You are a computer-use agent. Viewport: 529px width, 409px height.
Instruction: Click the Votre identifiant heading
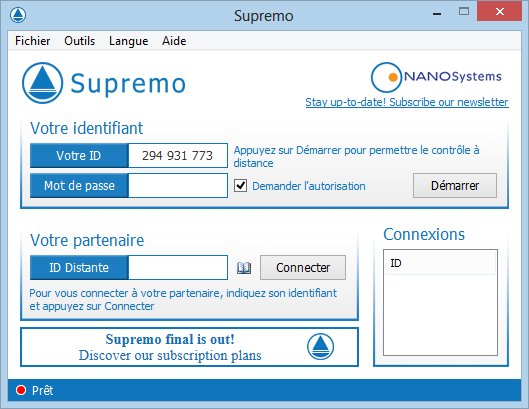(x=86, y=128)
